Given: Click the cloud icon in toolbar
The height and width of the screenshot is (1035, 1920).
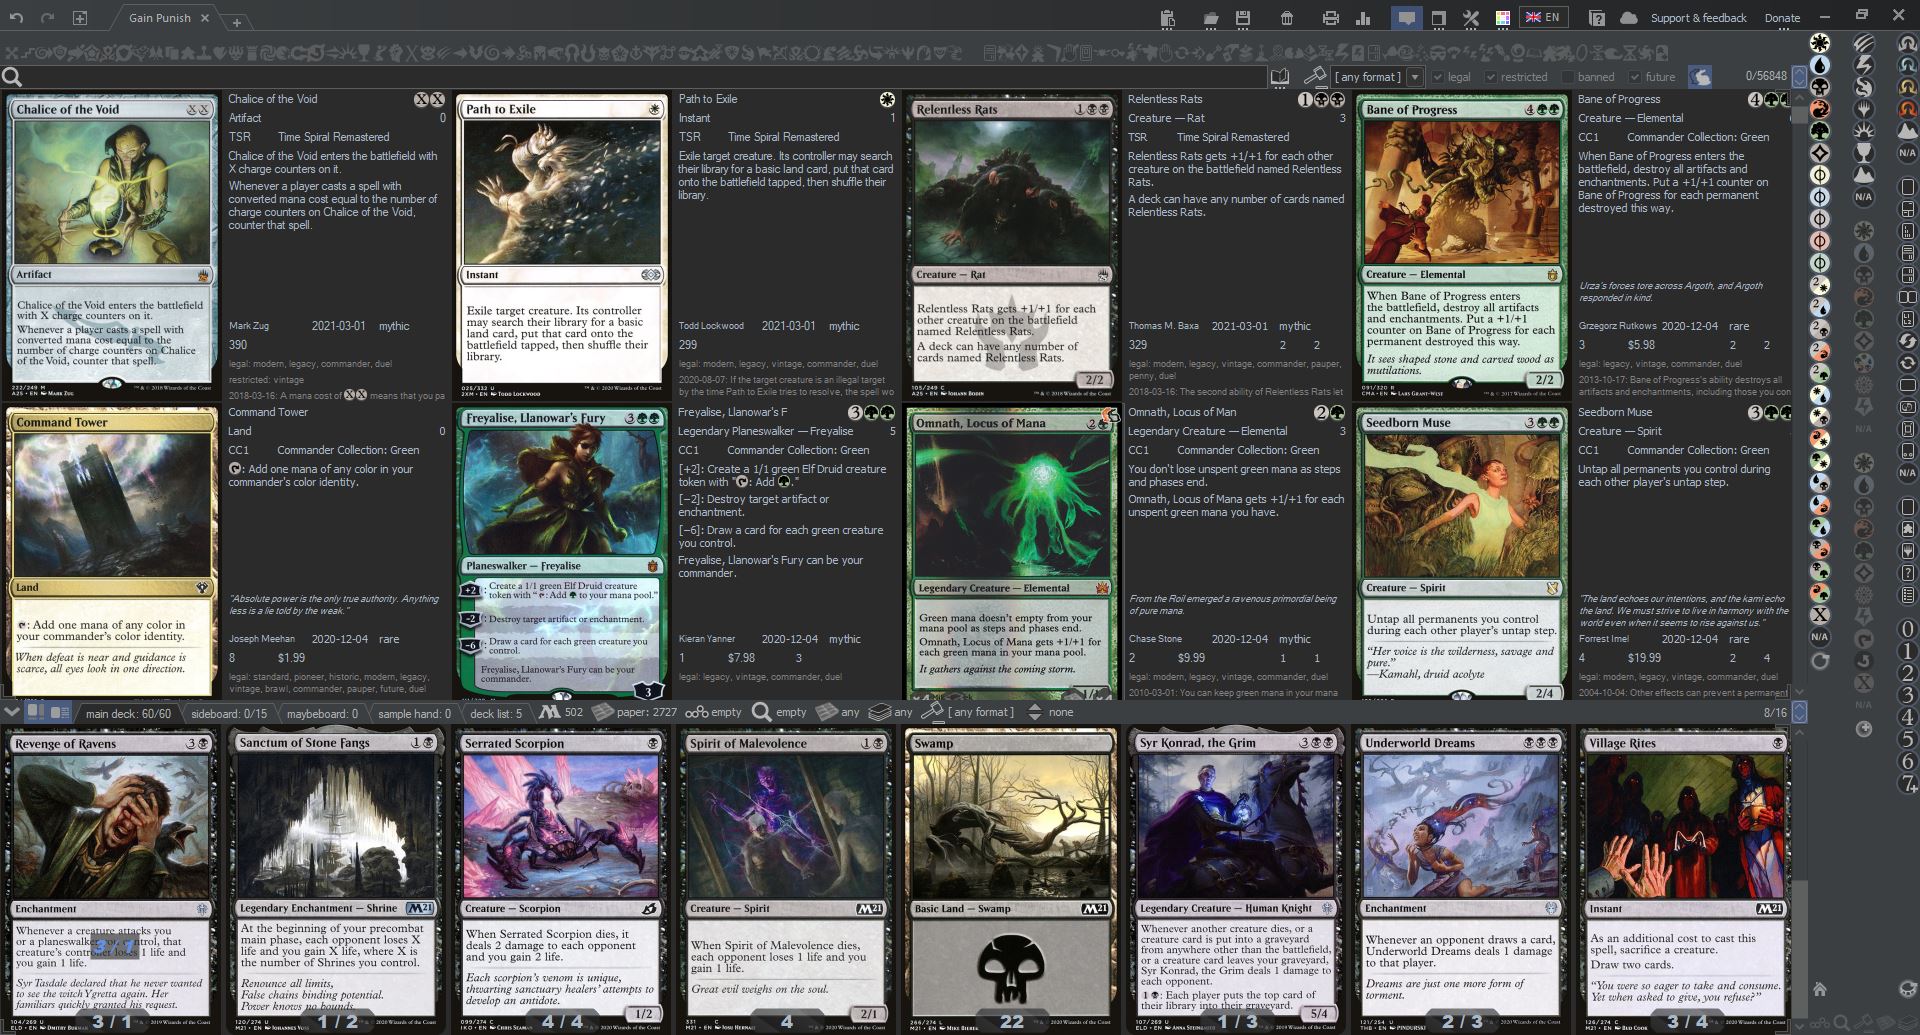Looking at the screenshot, I should coord(1629,18).
